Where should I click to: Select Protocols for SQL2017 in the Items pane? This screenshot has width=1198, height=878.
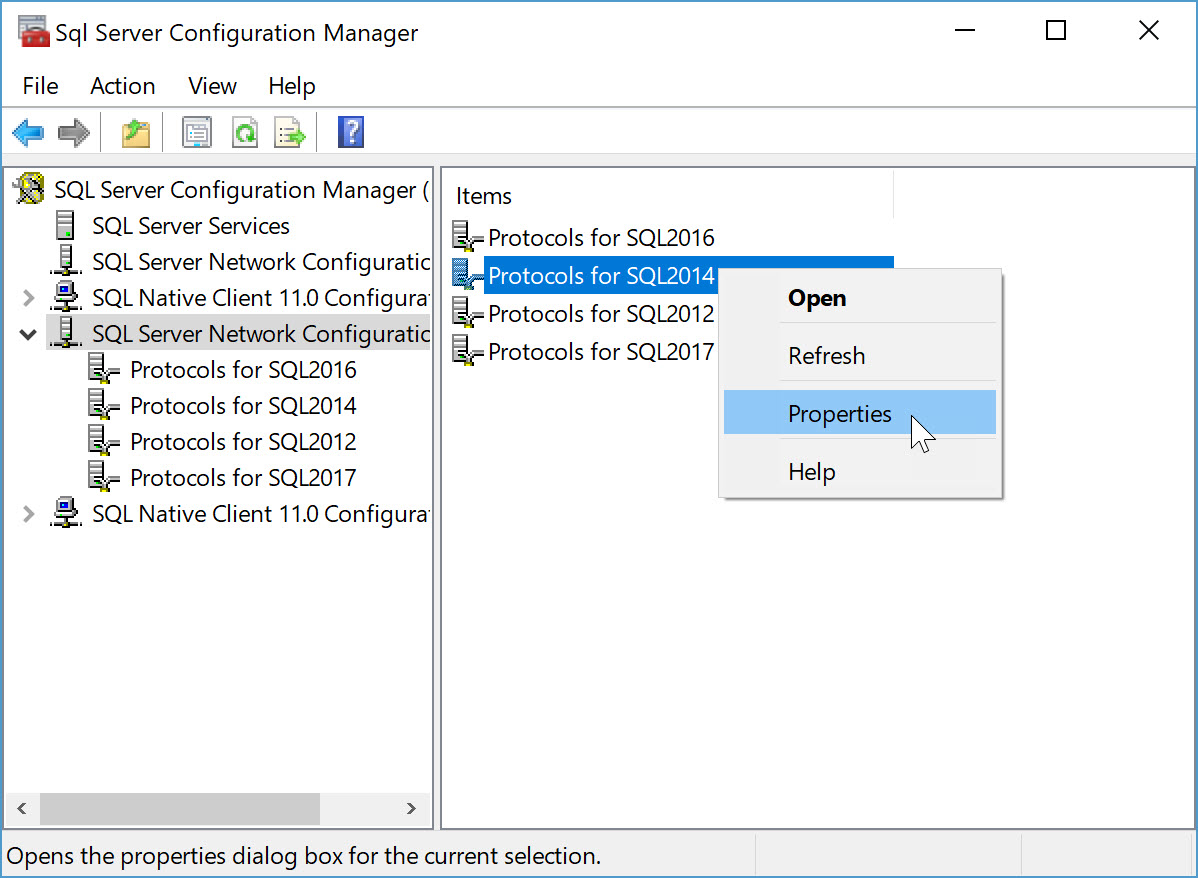[x=600, y=351]
